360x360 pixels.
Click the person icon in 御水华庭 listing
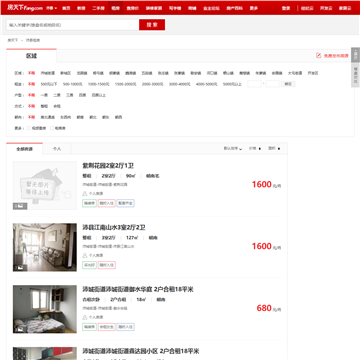(x=85, y=317)
